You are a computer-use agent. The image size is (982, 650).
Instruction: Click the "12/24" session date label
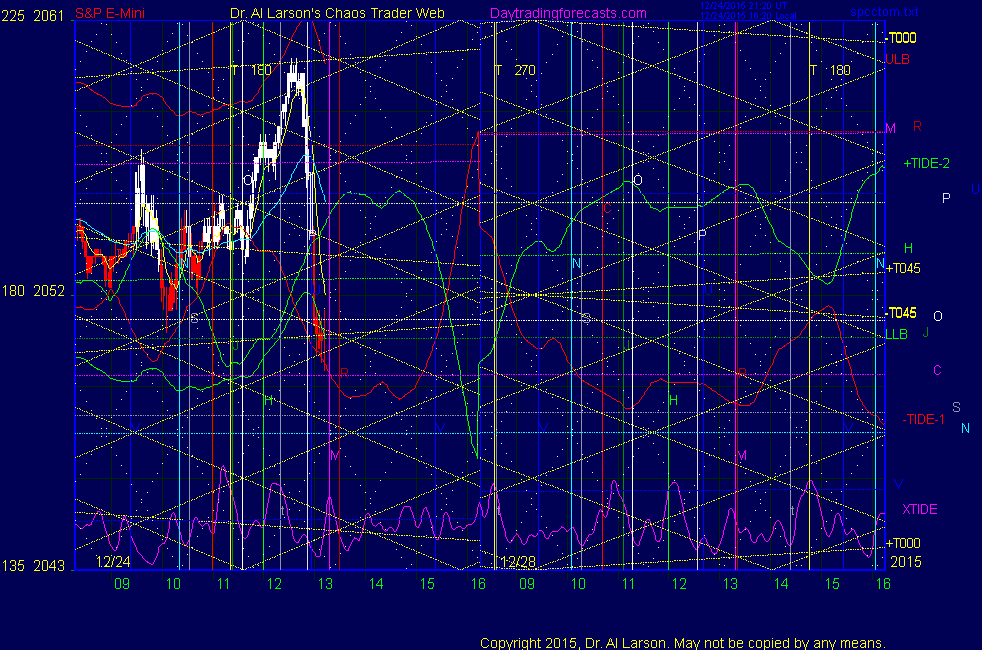113,562
